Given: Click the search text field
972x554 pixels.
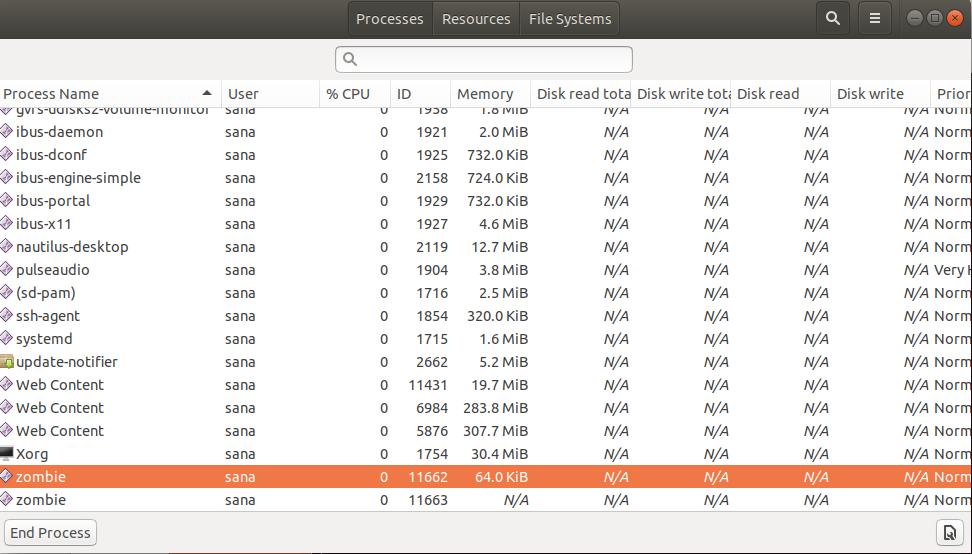Looking at the screenshot, I should click(x=484, y=59).
